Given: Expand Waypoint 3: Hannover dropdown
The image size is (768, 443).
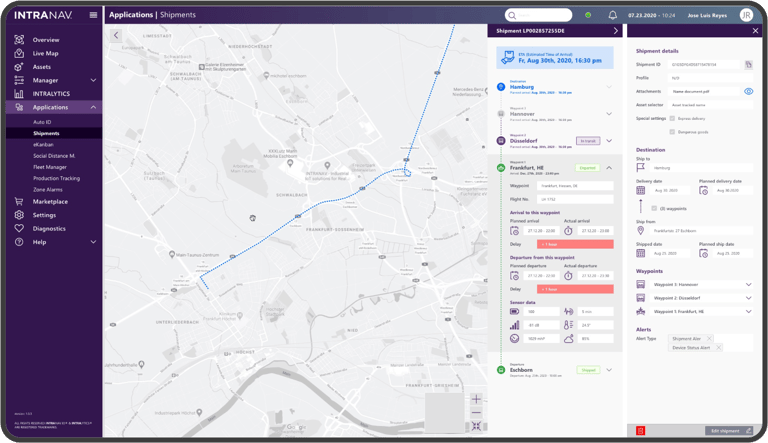Looking at the screenshot, I should (x=748, y=284).
